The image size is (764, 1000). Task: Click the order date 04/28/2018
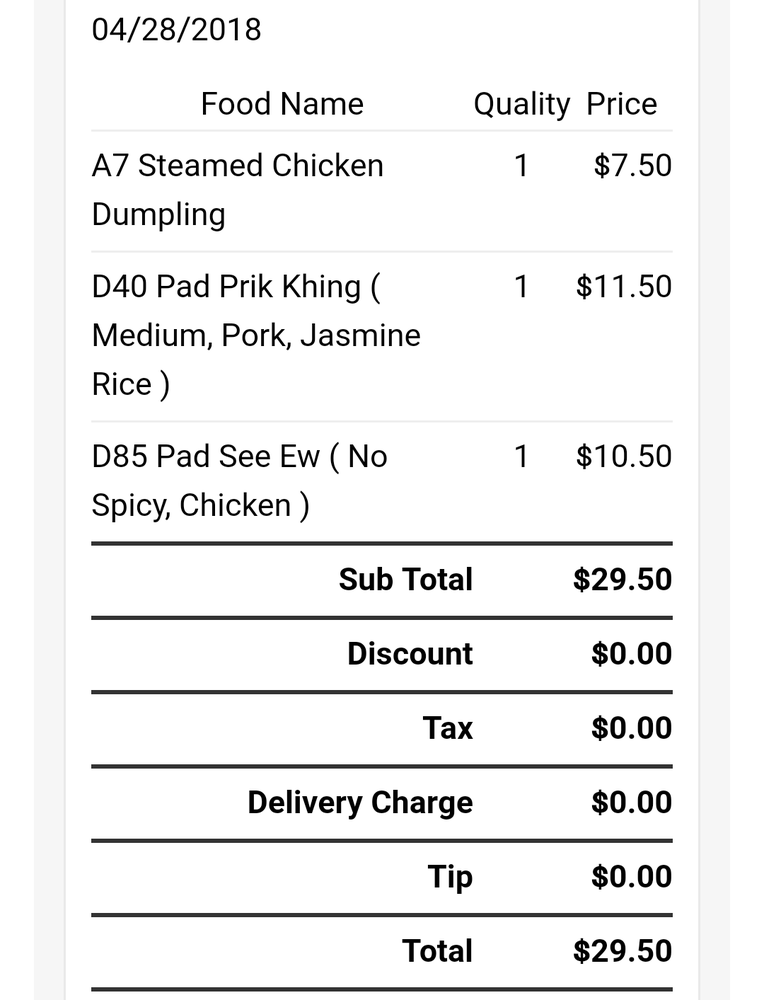pyautogui.click(x=176, y=30)
